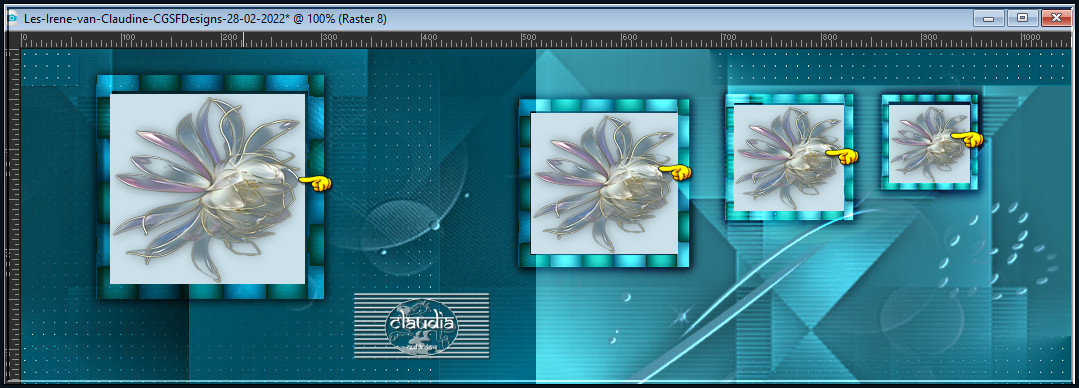Minimize the image document window
This screenshot has width=1079, height=388.
click(988, 19)
